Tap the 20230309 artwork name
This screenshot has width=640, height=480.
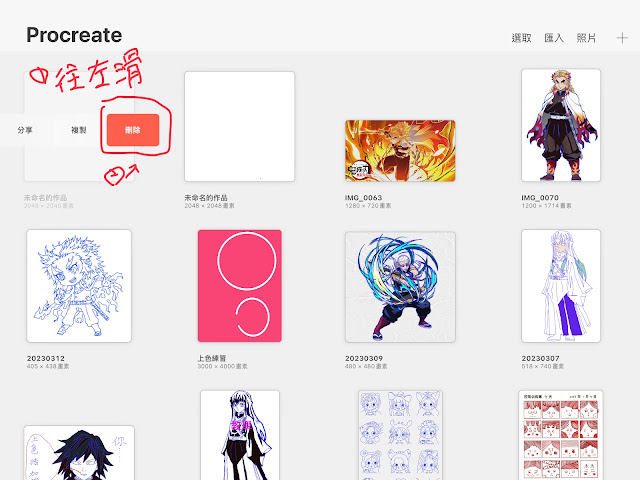click(364, 358)
